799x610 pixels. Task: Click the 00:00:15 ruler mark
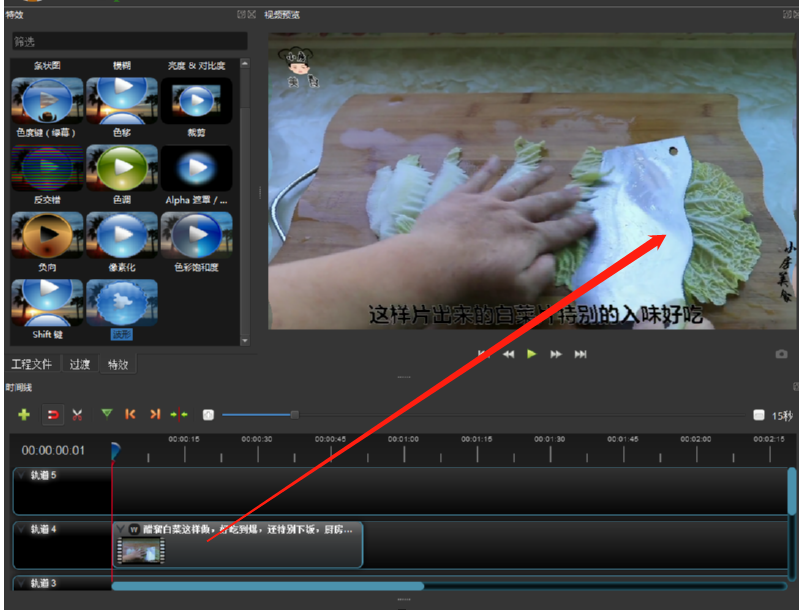pyautogui.click(x=184, y=439)
